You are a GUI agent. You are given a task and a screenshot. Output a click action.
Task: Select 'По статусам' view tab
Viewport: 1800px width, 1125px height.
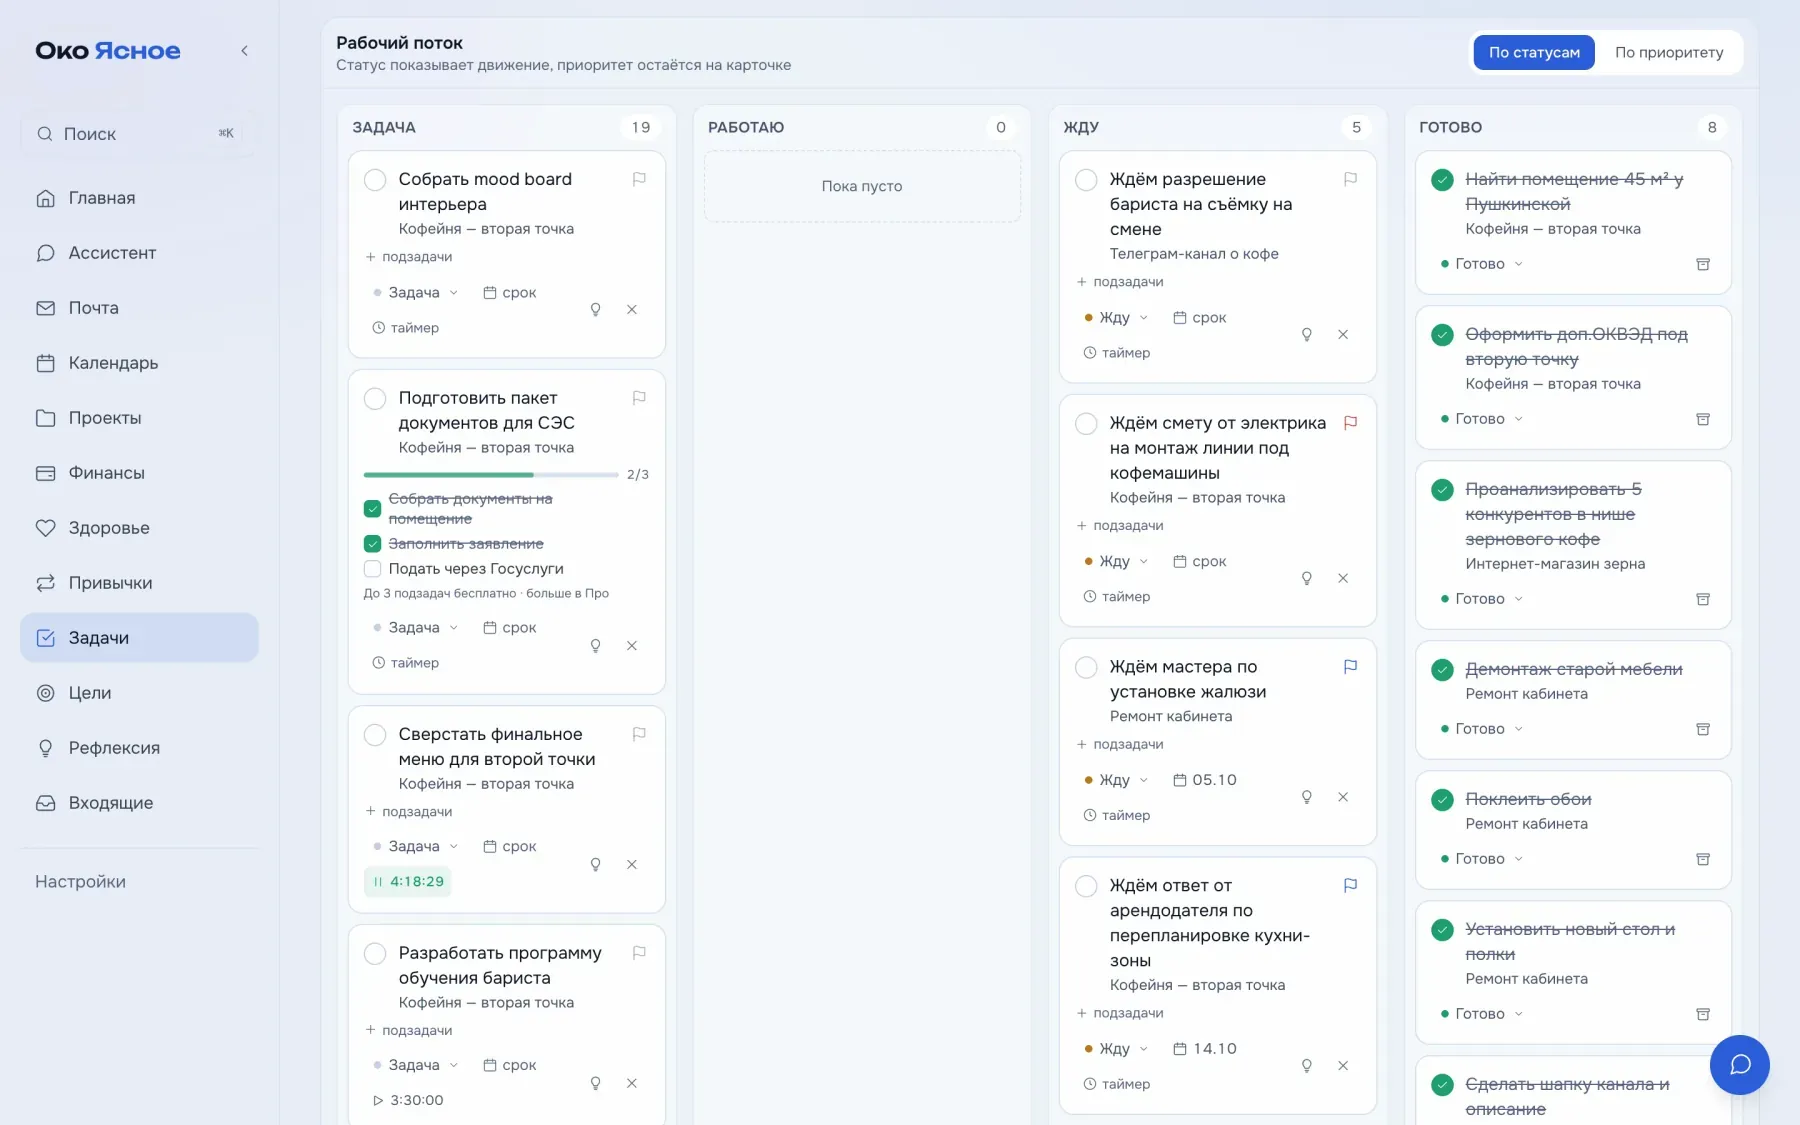pyautogui.click(x=1534, y=53)
